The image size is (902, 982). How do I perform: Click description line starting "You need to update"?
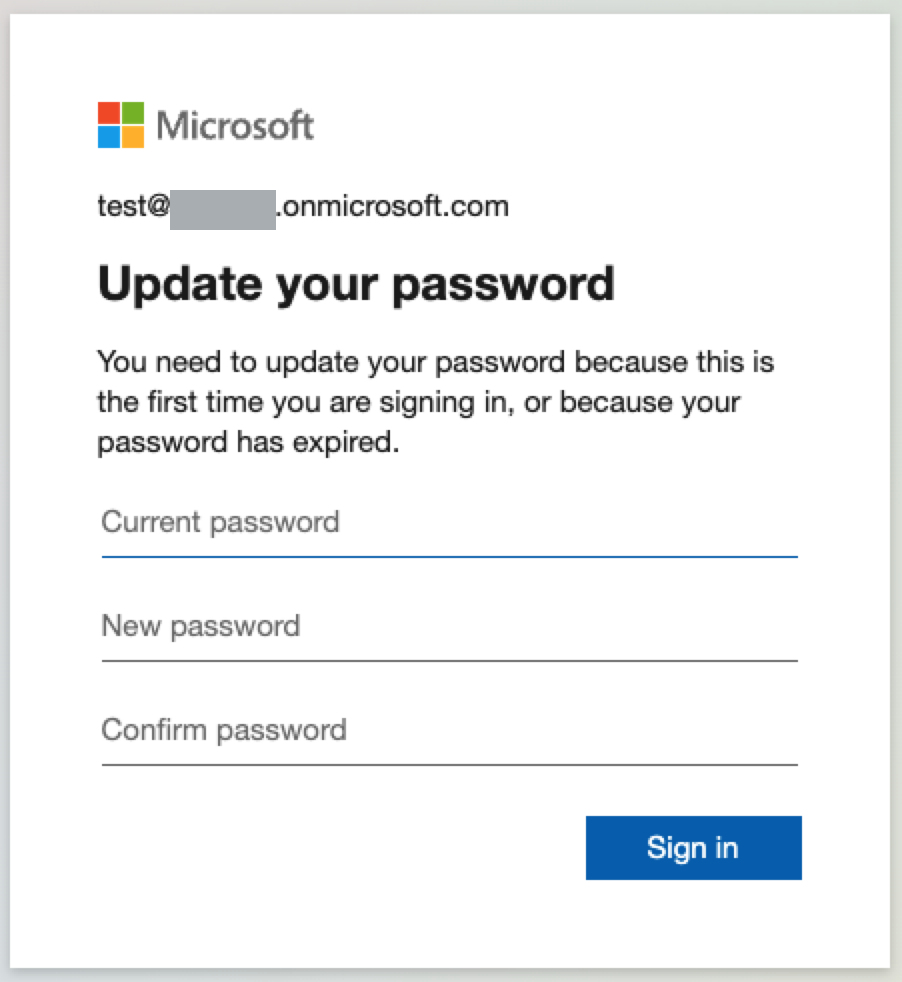(435, 361)
